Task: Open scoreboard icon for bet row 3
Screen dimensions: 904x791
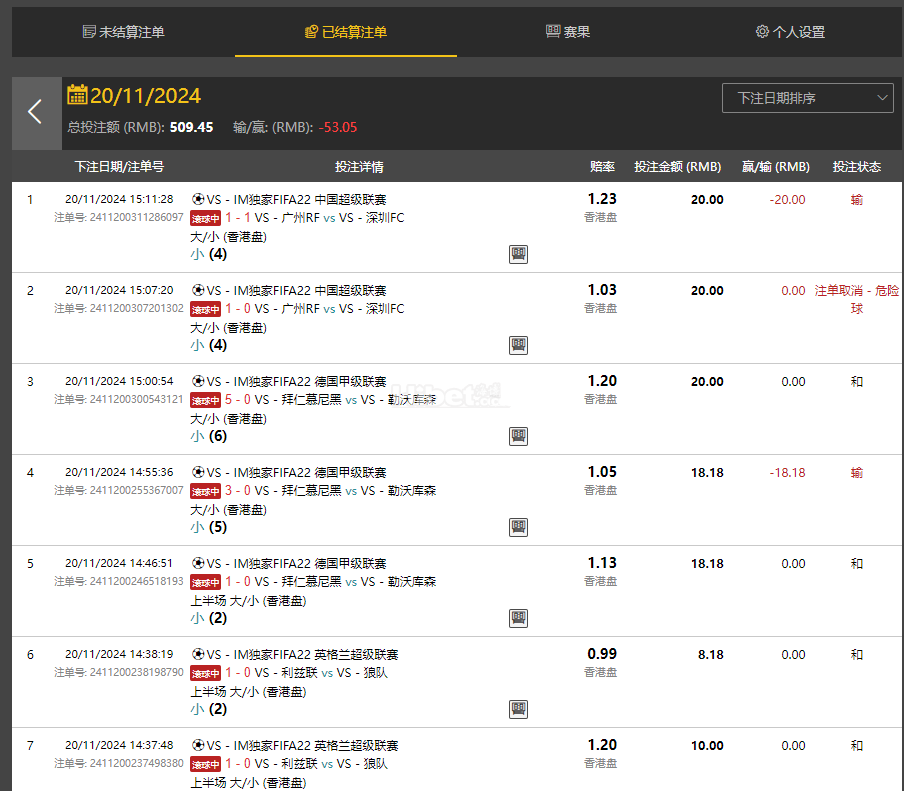Action: tap(518, 436)
